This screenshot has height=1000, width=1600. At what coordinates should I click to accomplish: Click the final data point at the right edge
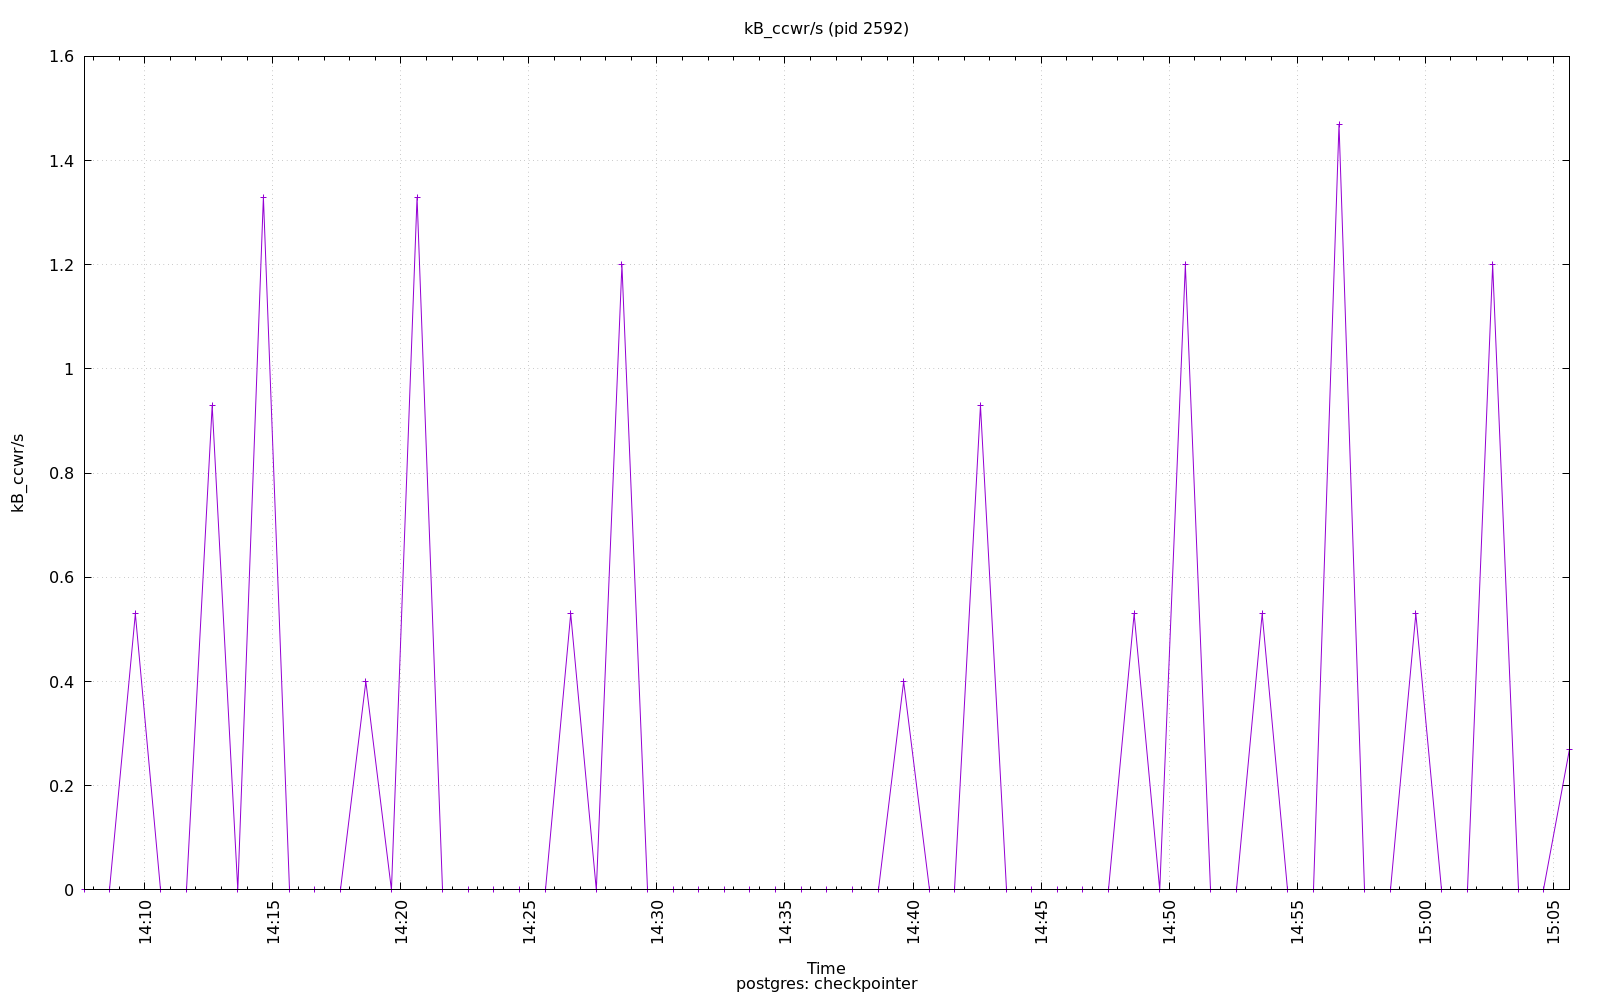pyautogui.click(x=1569, y=749)
